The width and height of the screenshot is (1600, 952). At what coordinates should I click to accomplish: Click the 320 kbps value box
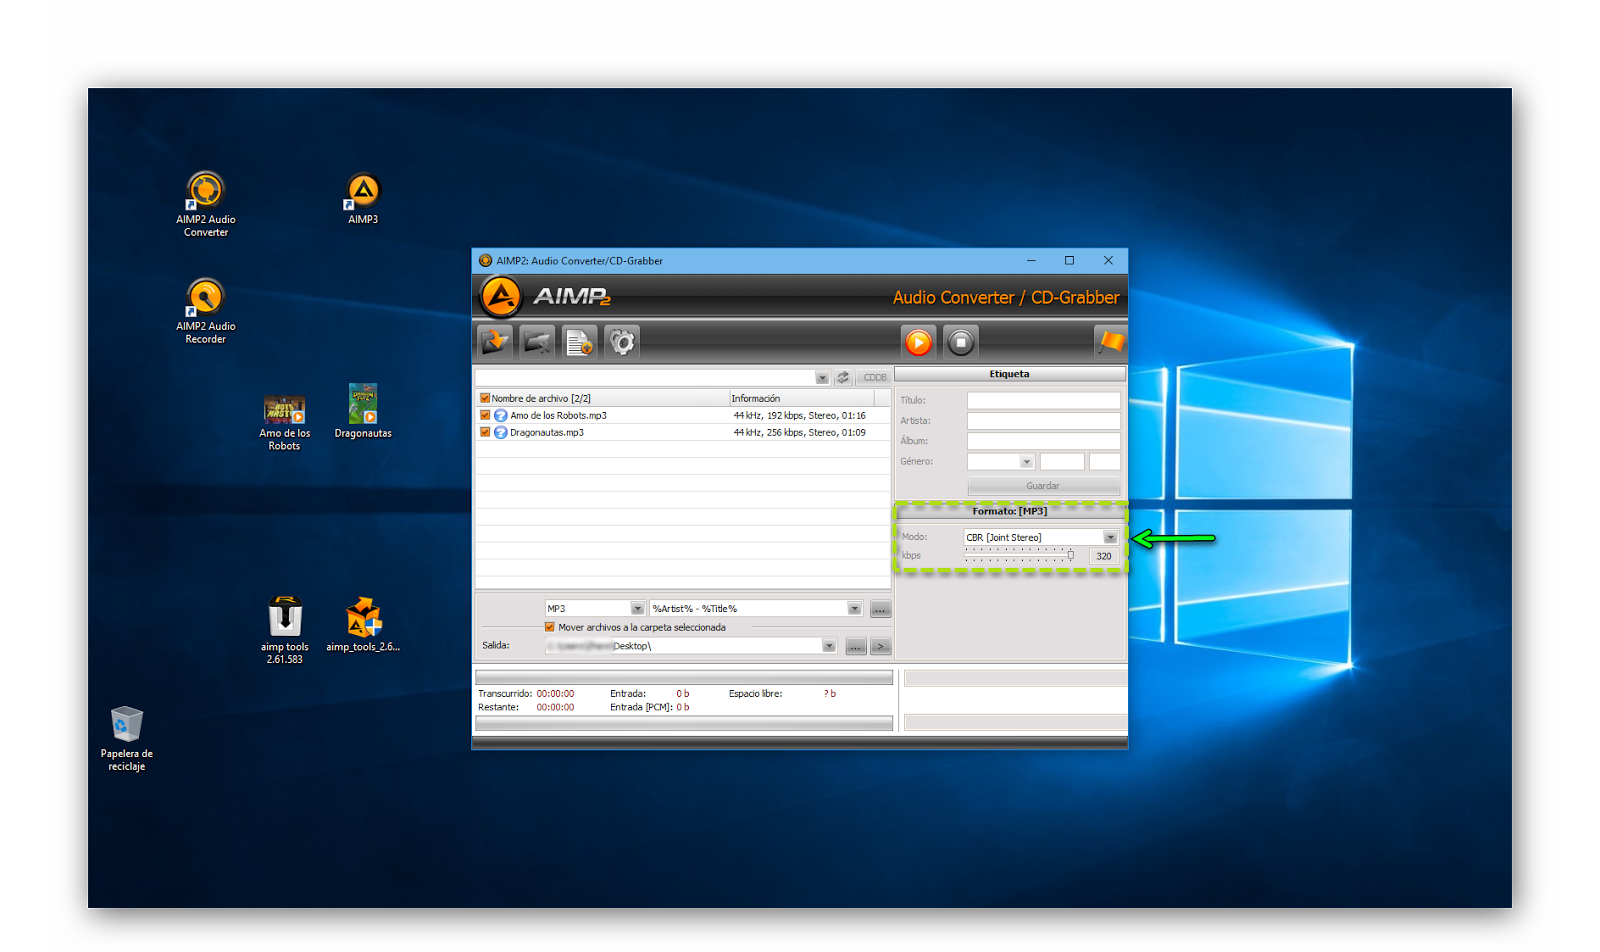click(x=1103, y=556)
